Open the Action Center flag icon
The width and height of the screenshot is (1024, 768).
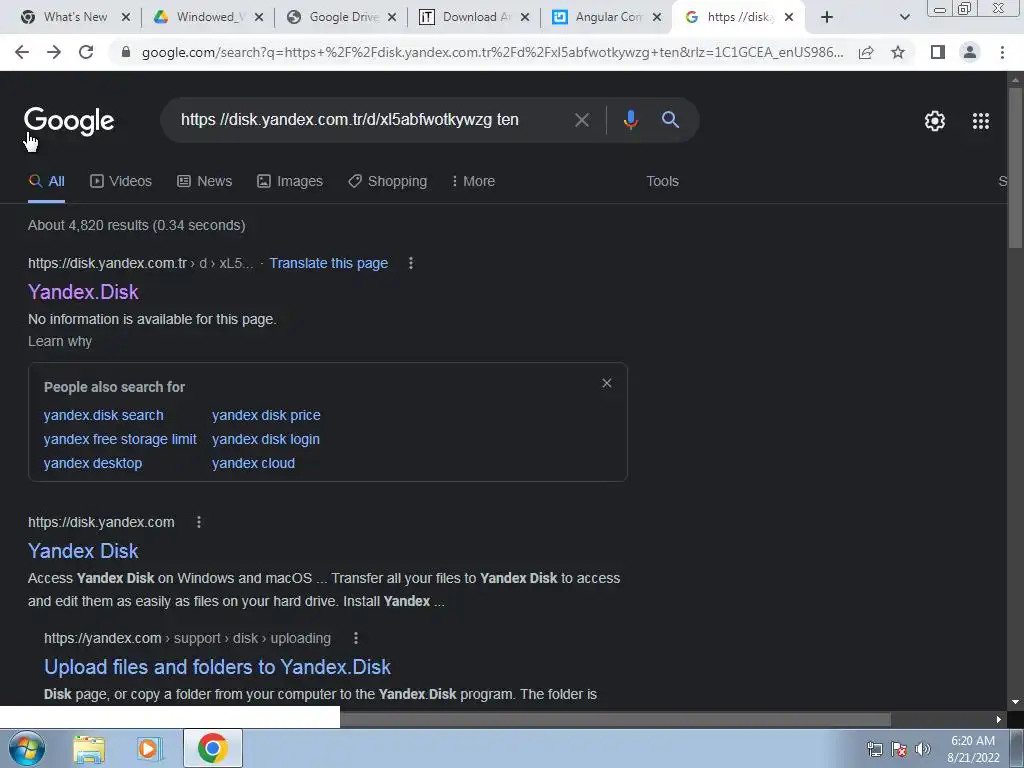coord(899,749)
